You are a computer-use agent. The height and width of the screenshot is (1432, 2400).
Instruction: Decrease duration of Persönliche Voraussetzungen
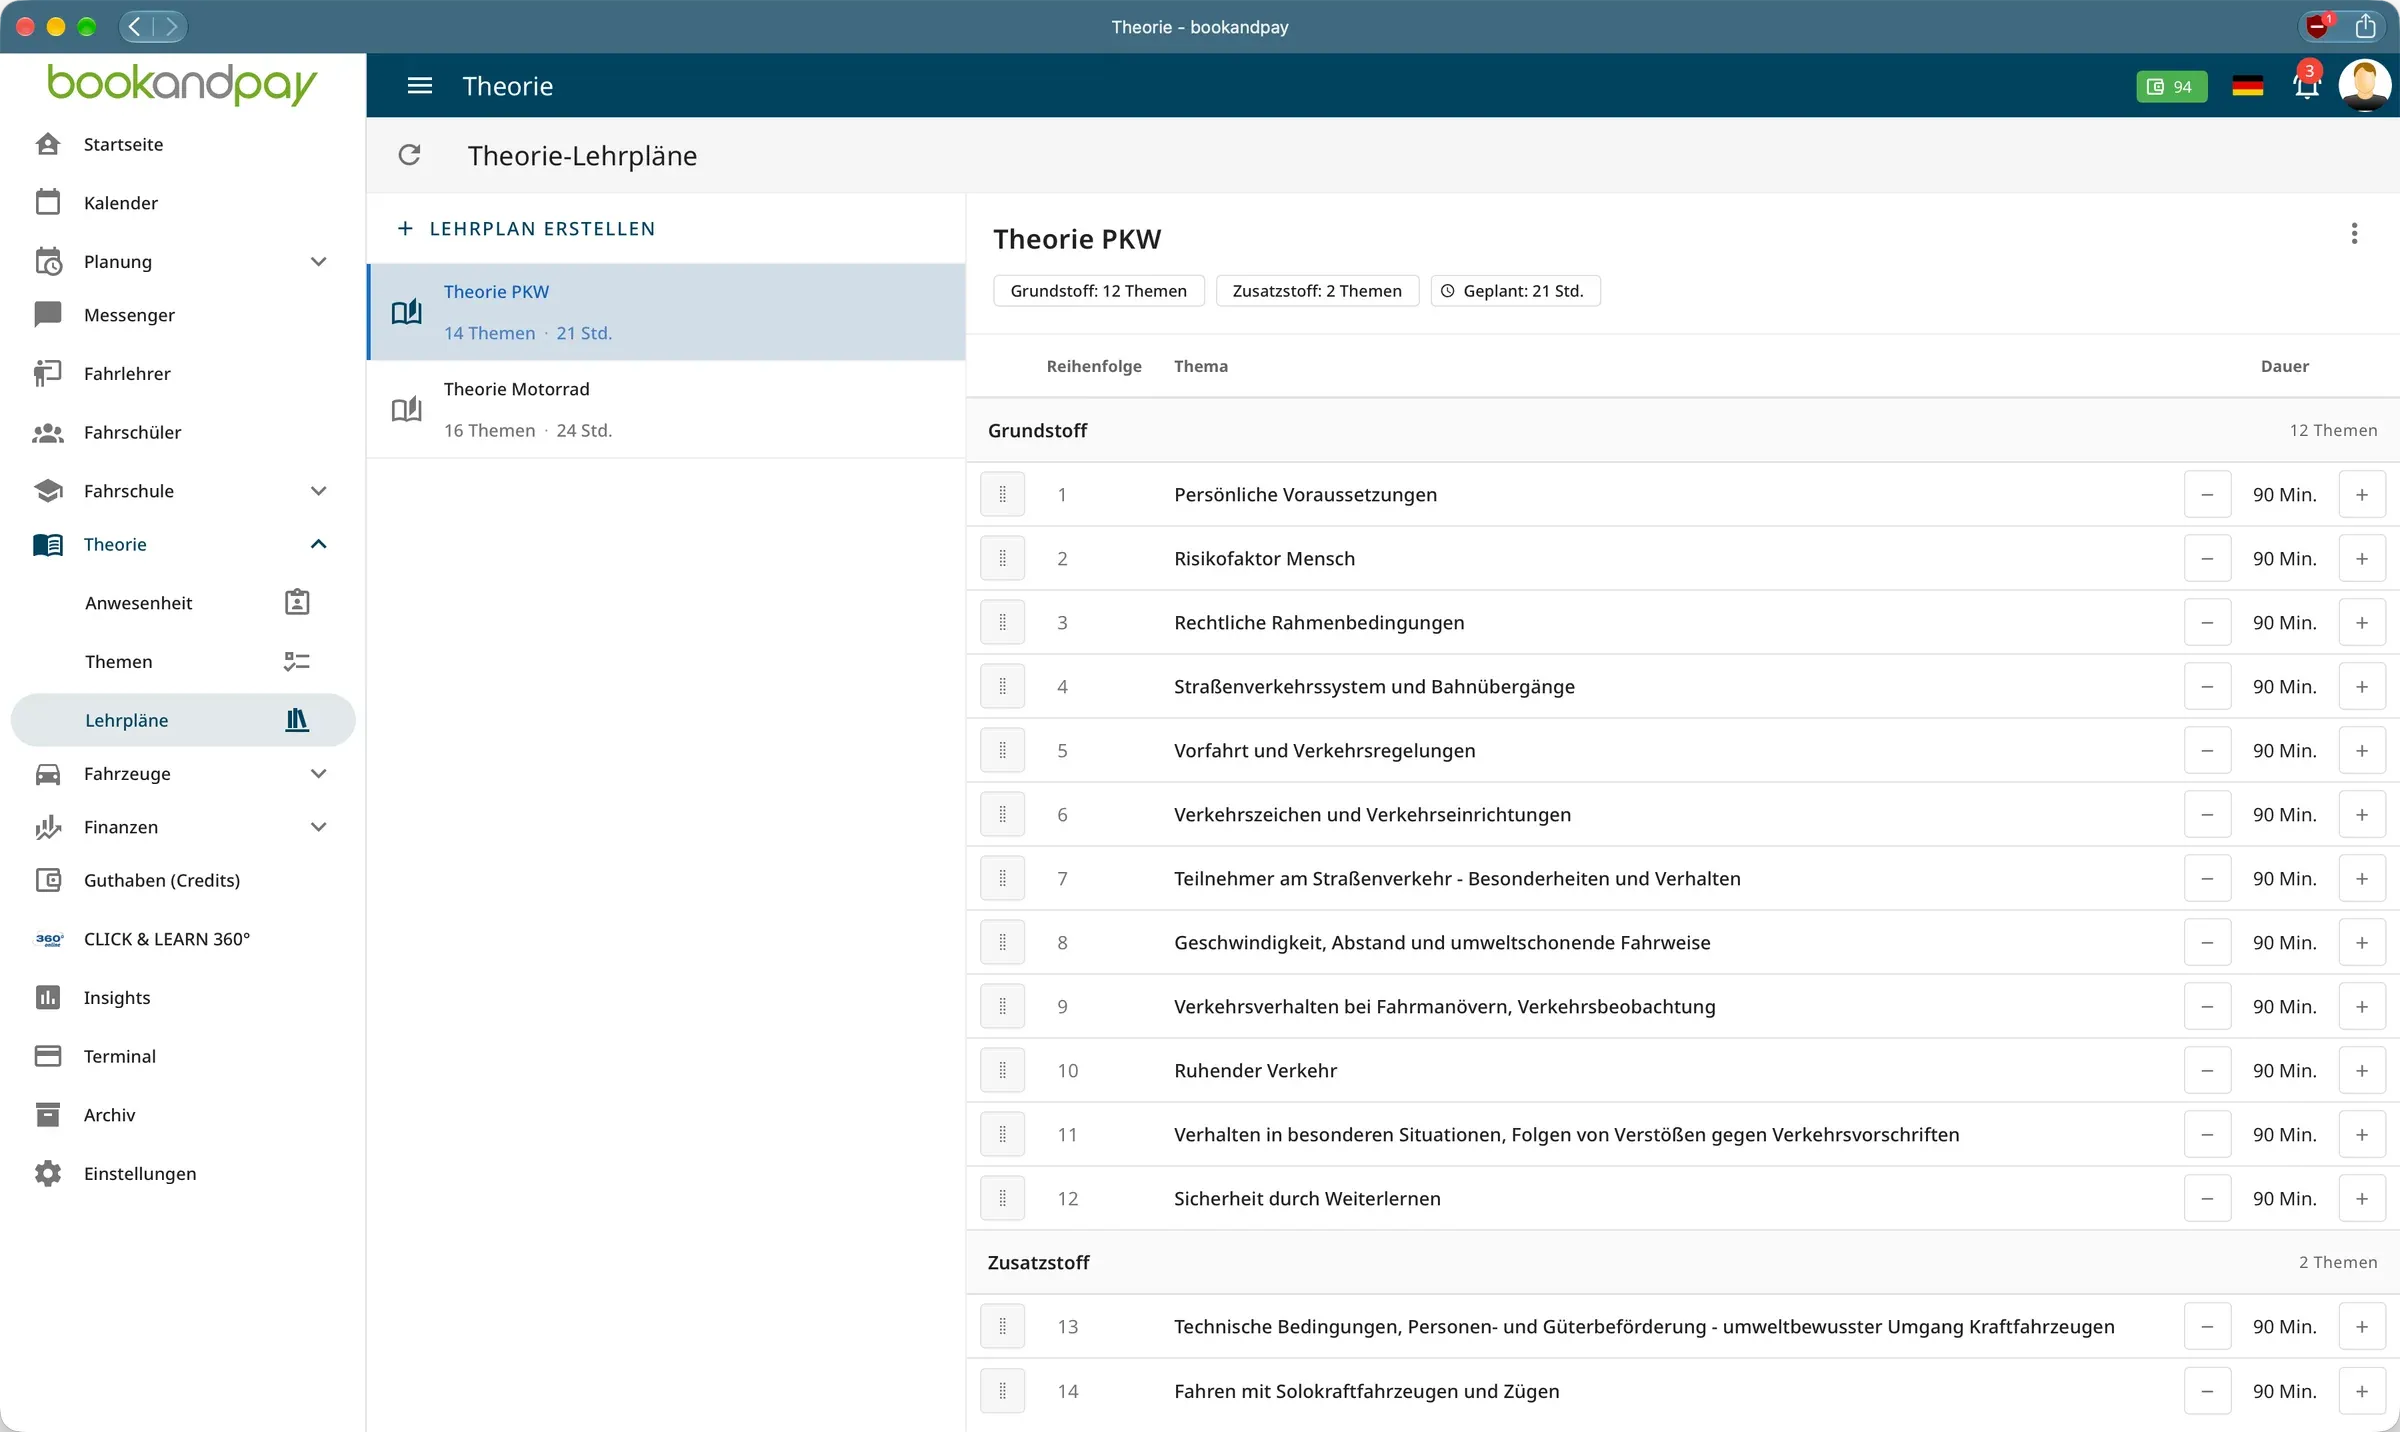point(2207,494)
